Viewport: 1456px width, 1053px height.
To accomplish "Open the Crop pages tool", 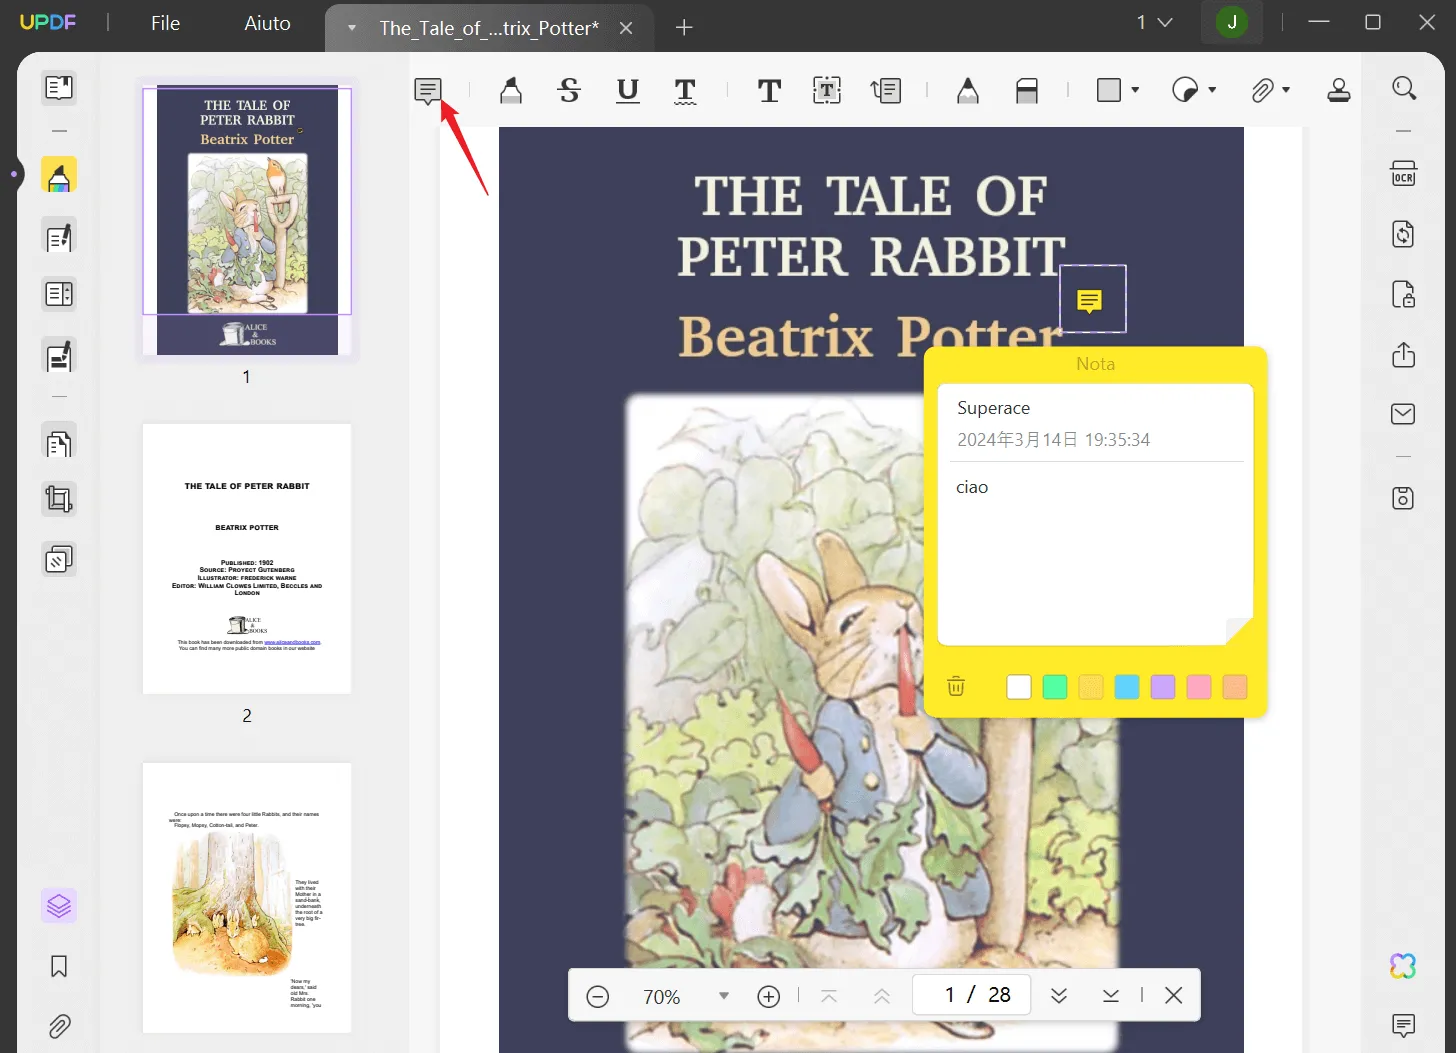I will click(x=59, y=499).
